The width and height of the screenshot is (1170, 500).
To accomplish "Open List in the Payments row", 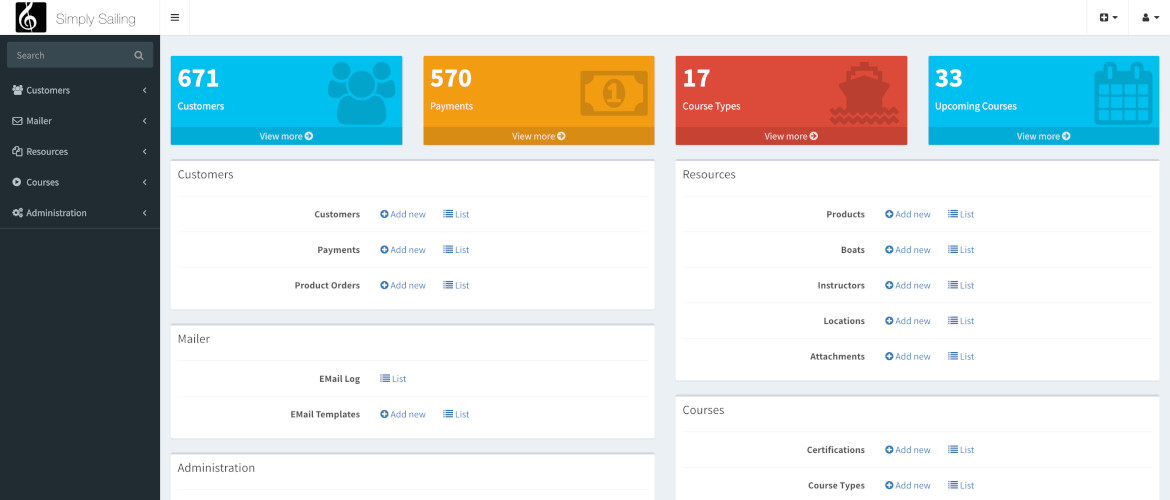I will click(x=456, y=250).
